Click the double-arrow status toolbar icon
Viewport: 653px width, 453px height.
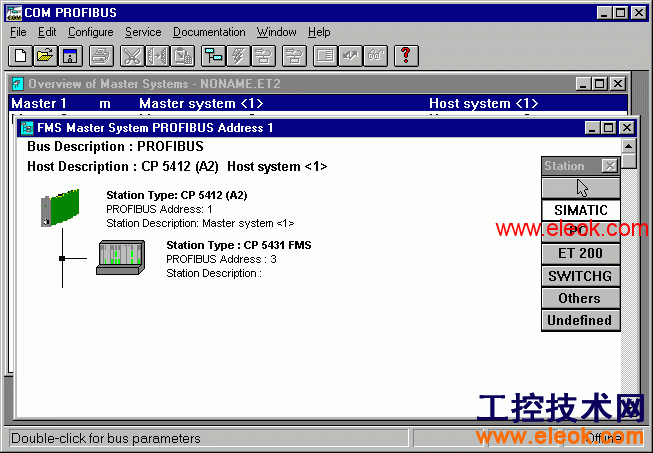[x=350, y=56]
